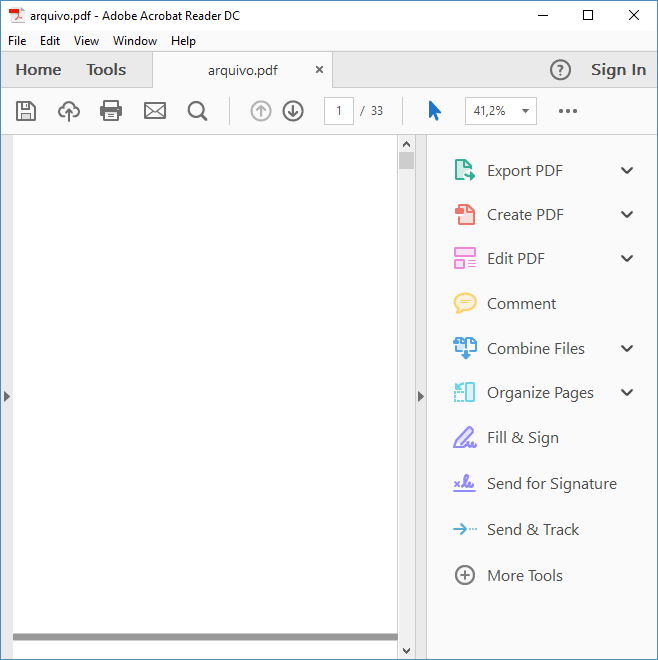Click the Sign In link
This screenshot has height=660, width=658.
point(618,70)
